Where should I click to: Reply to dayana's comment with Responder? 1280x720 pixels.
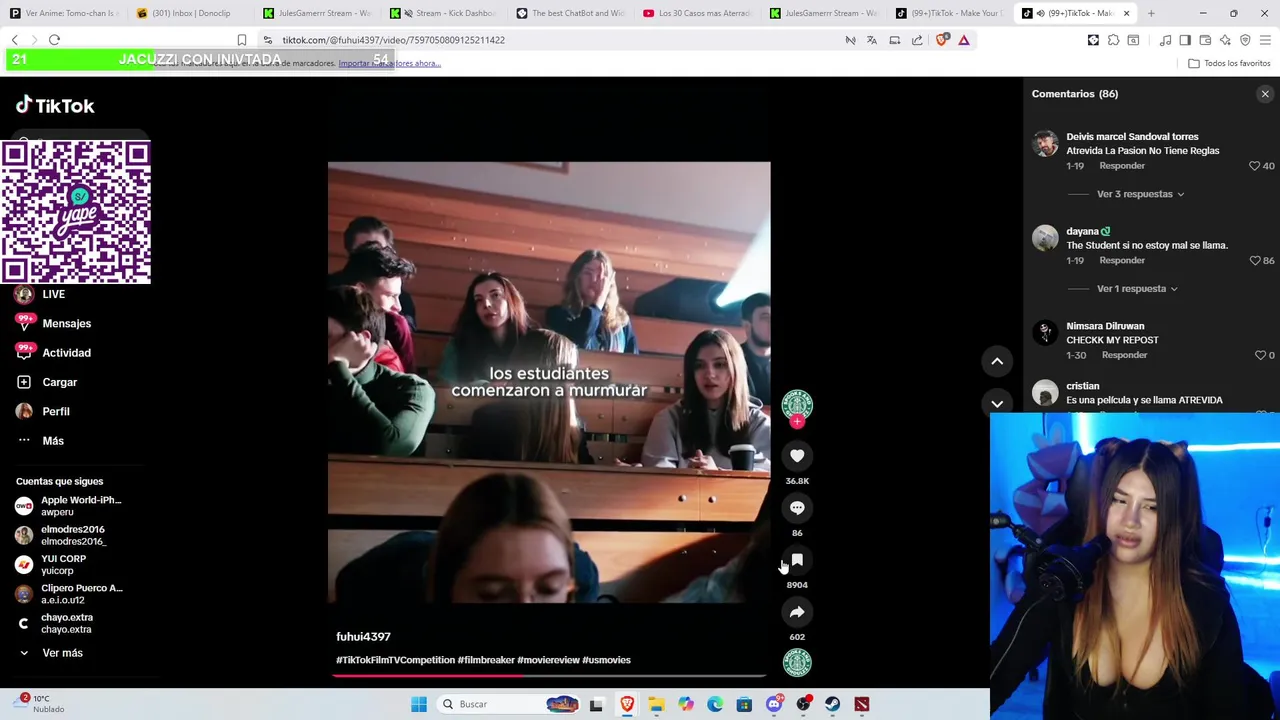tap(1122, 261)
